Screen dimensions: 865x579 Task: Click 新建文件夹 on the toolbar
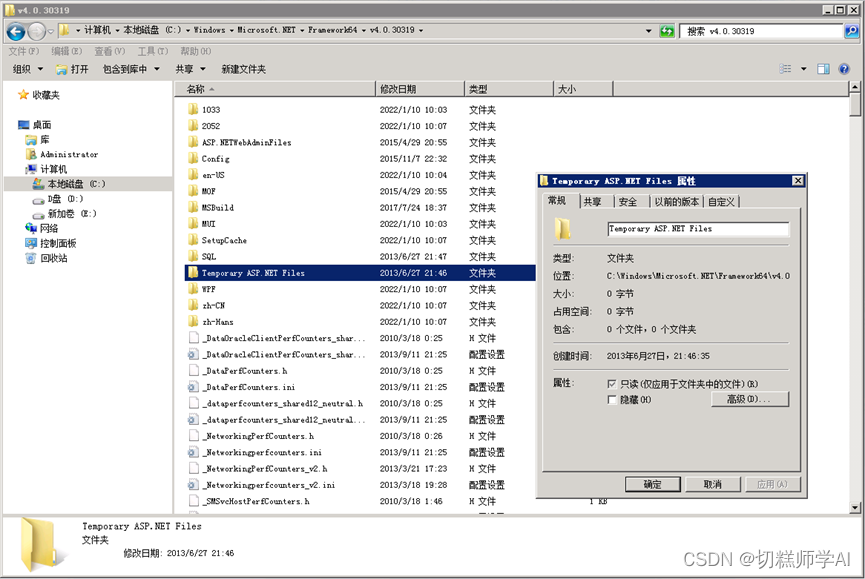(243, 69)
